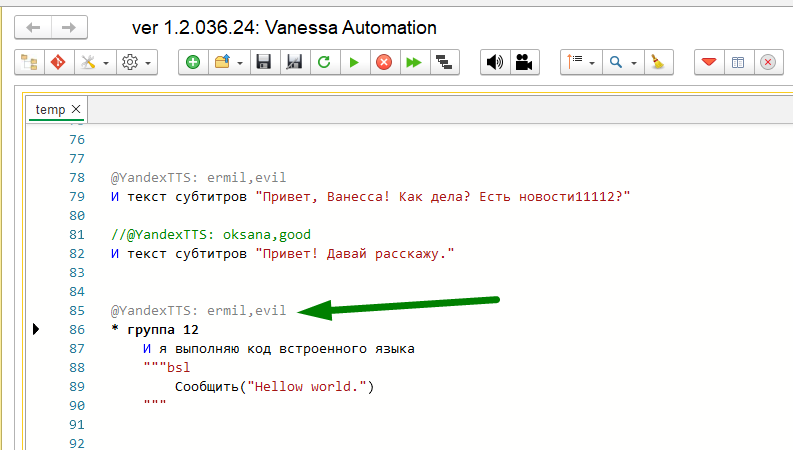Click the '@YandexTTS: ermil,evil' text on line 78
The height and width of the screenshot is (450, 793).
(198, 177)
